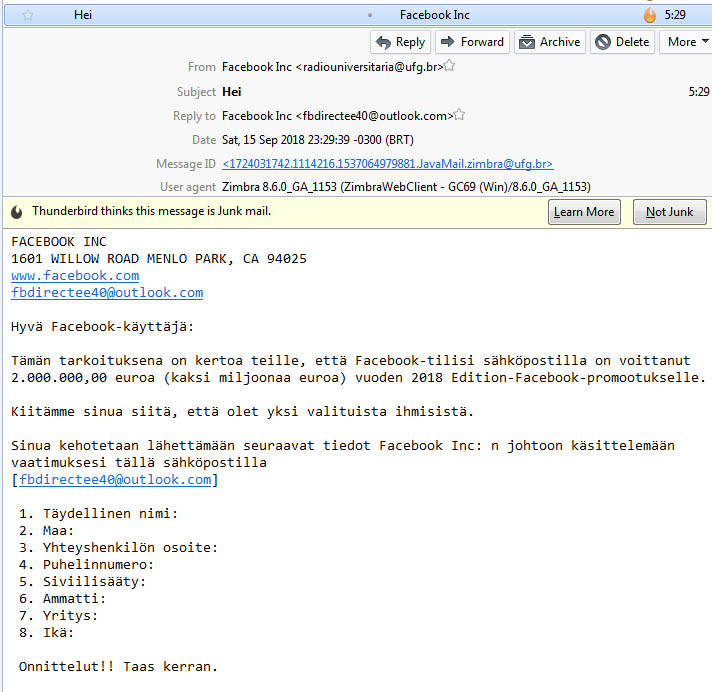Open the Message ID link

coord(387,164)
